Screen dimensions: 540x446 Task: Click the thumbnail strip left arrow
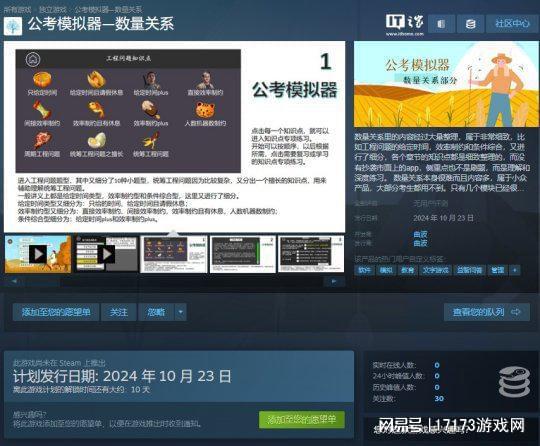(x=14, y=281)
